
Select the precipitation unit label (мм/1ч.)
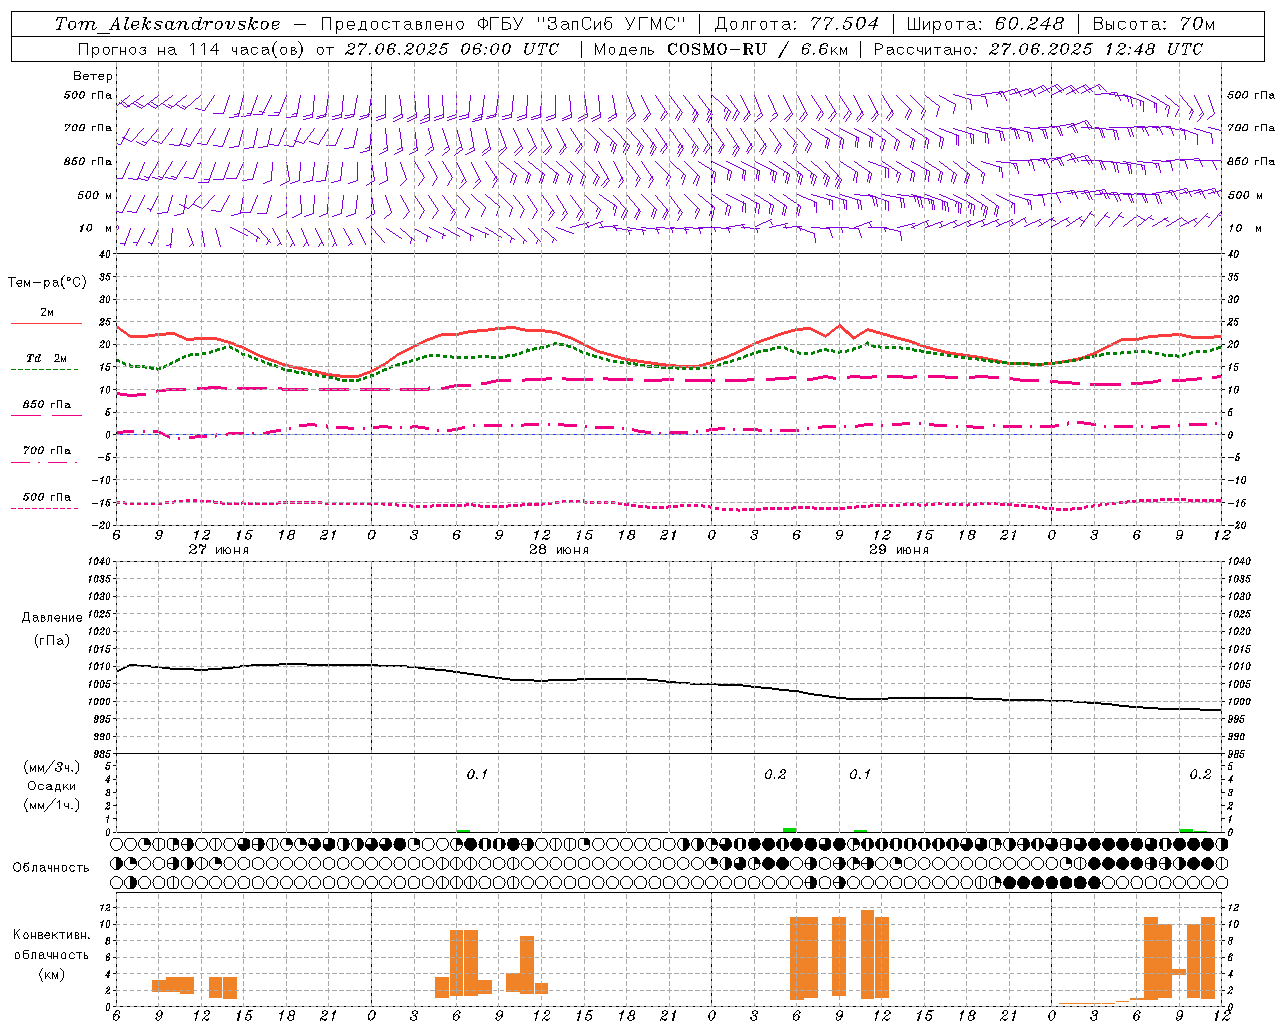[52, 805]
